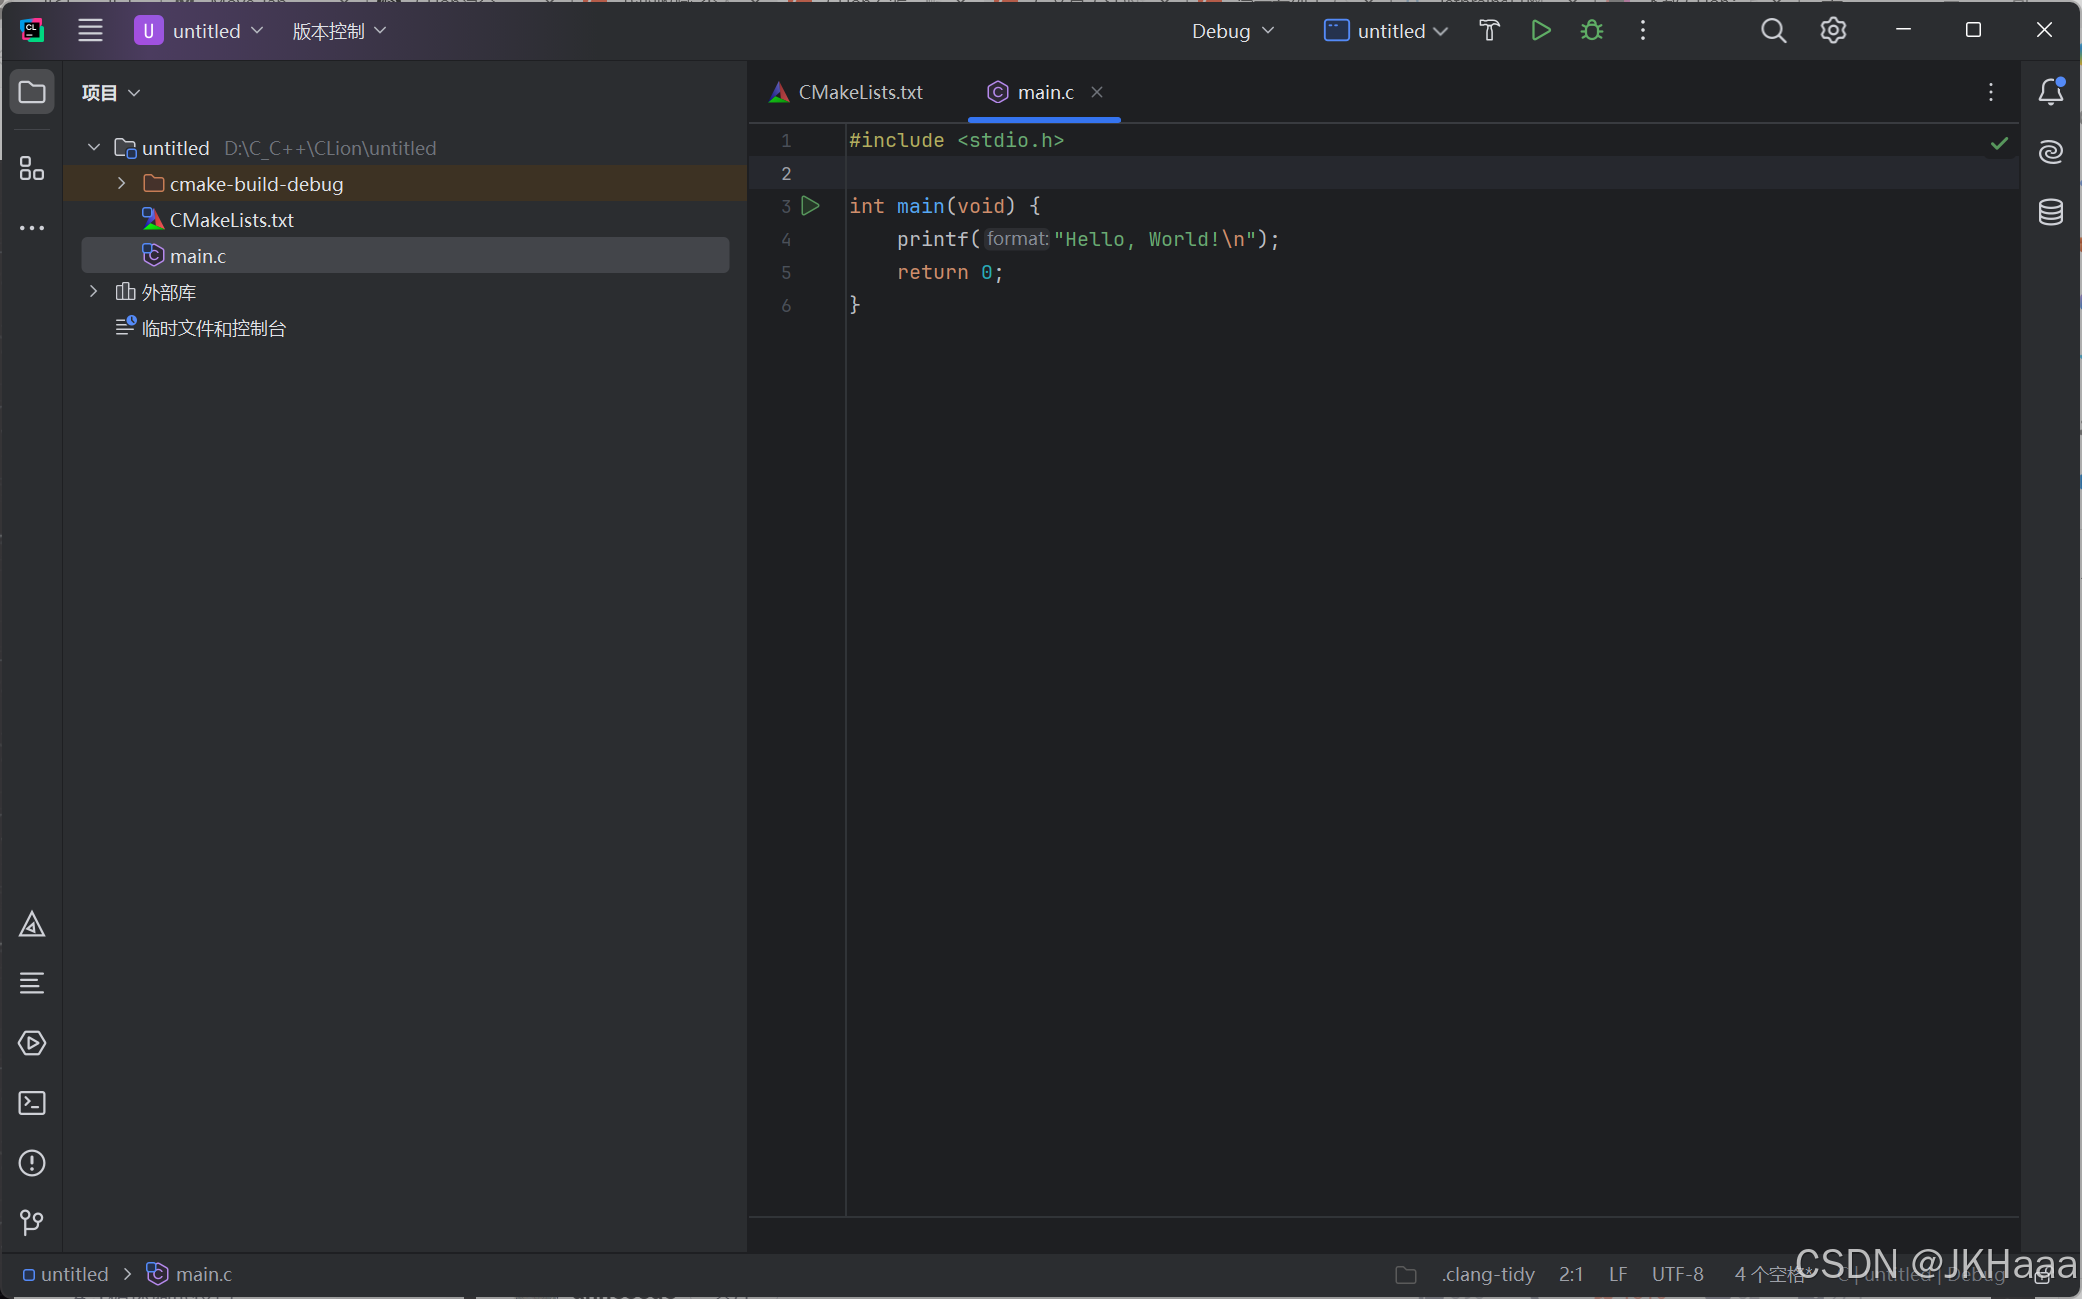
Task: Click the UTF-8 encoding status widget
Action: tap(1677, 1274)
